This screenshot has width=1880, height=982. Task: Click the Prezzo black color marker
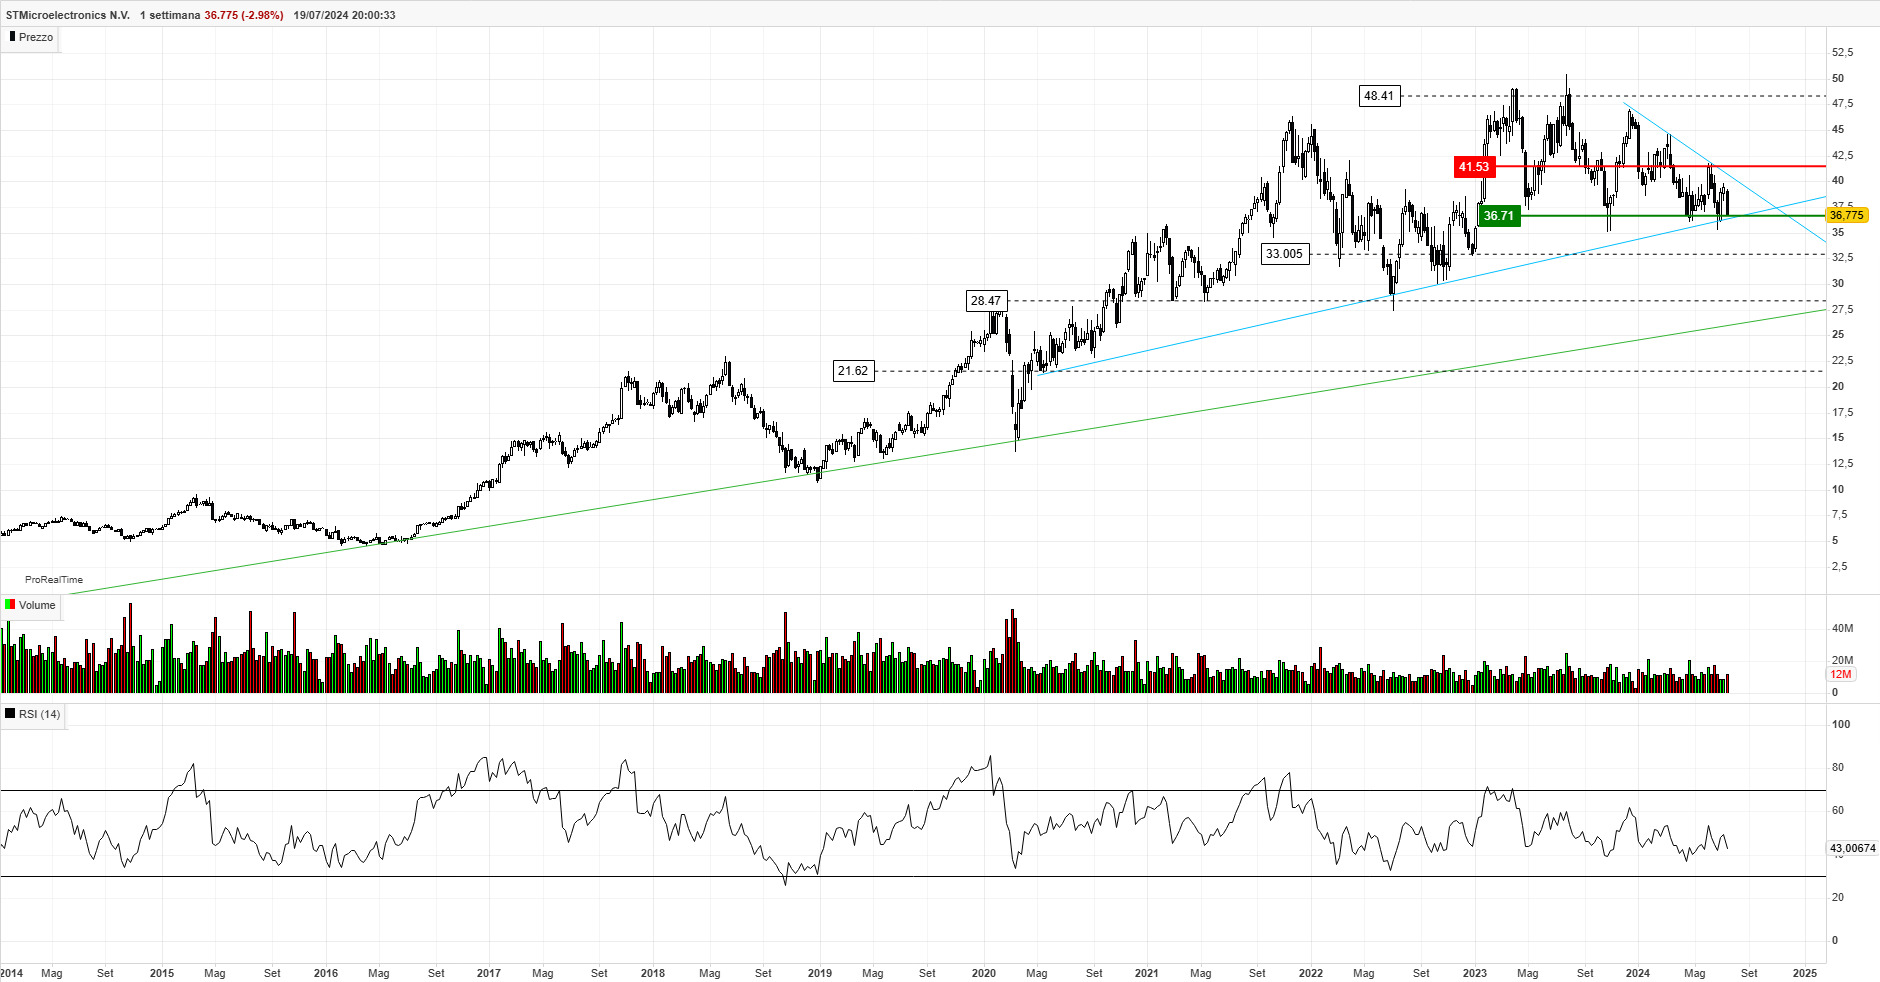12,37
